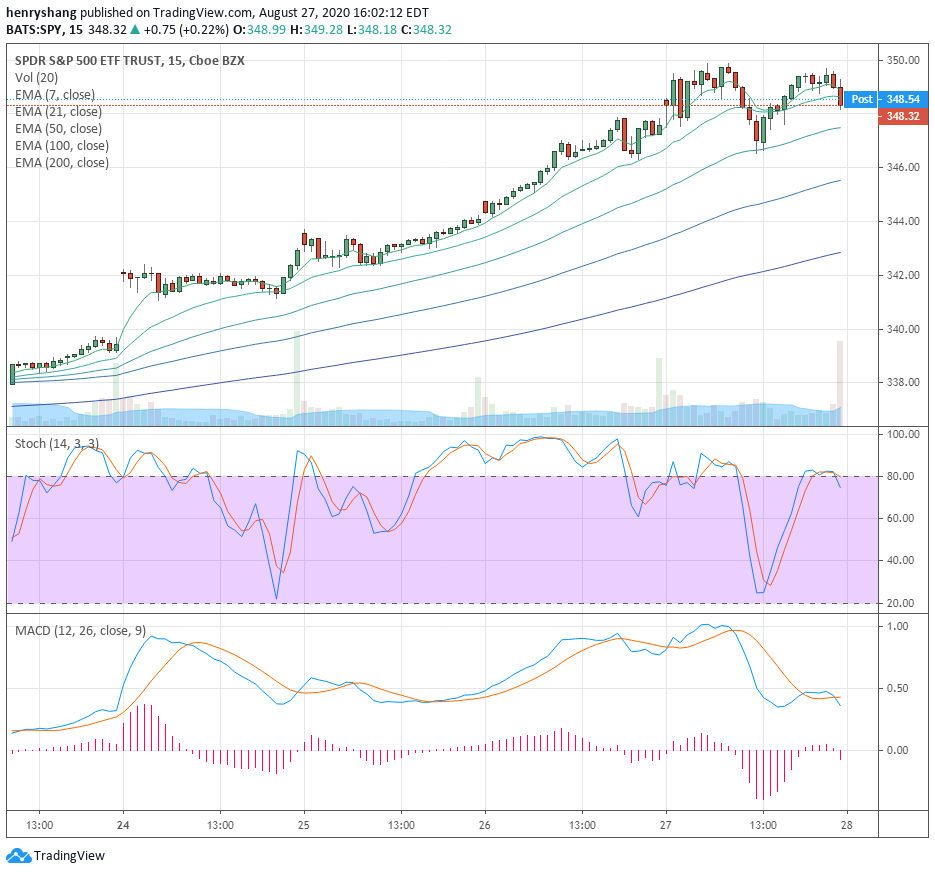The image size is (935, 874).
Task: Click the 338.00 price axis label
Action: (x=903, y=382)
